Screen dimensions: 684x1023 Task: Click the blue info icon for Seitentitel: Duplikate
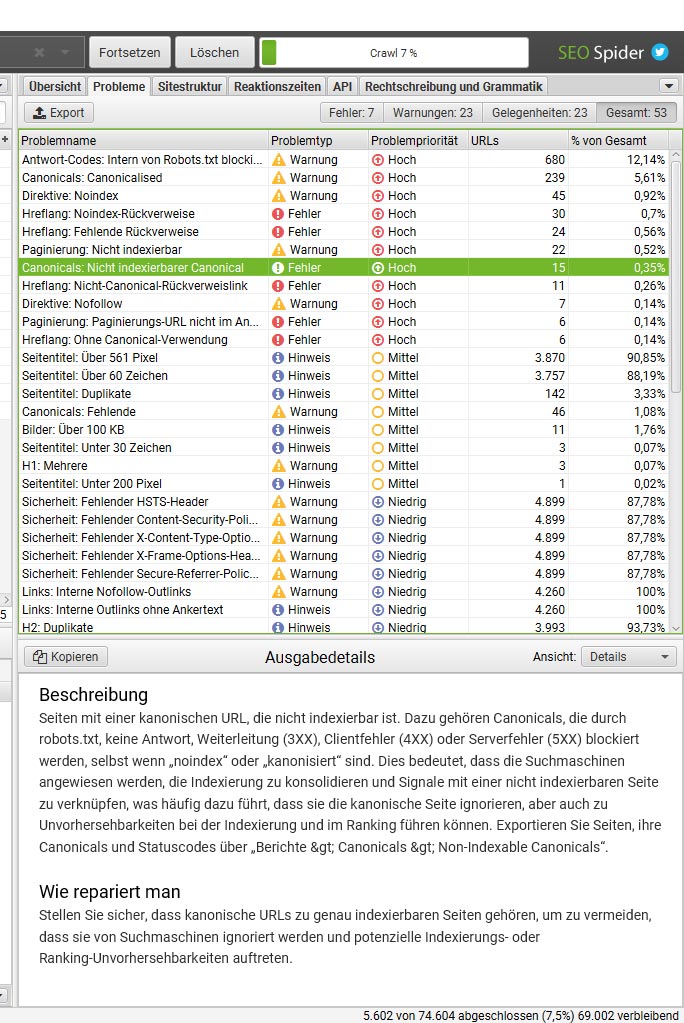[x=278, y=394]
